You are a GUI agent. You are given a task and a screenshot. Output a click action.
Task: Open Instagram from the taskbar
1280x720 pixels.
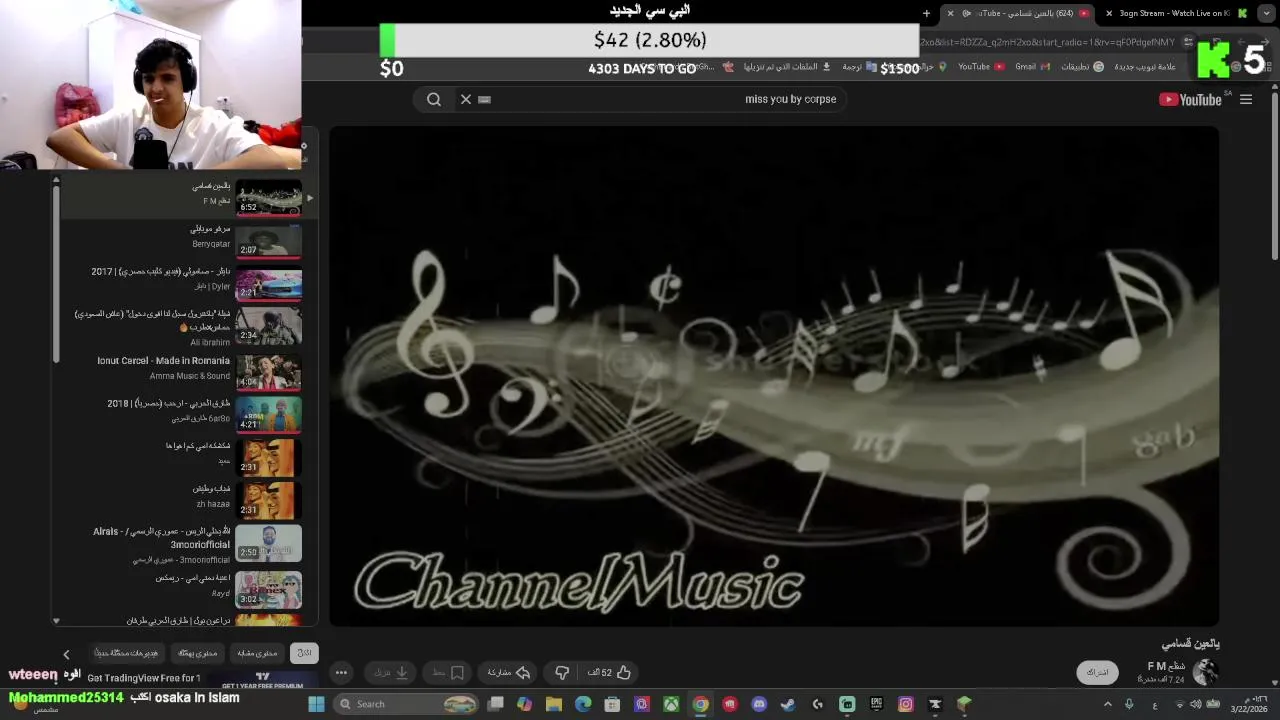point(905,704)
